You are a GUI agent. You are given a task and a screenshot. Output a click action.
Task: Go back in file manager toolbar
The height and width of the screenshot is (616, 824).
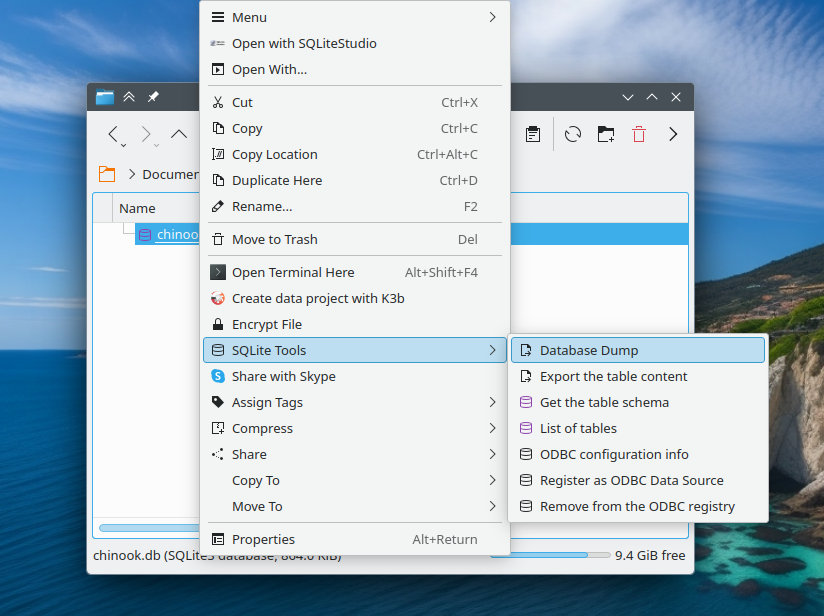pos(114,135)
